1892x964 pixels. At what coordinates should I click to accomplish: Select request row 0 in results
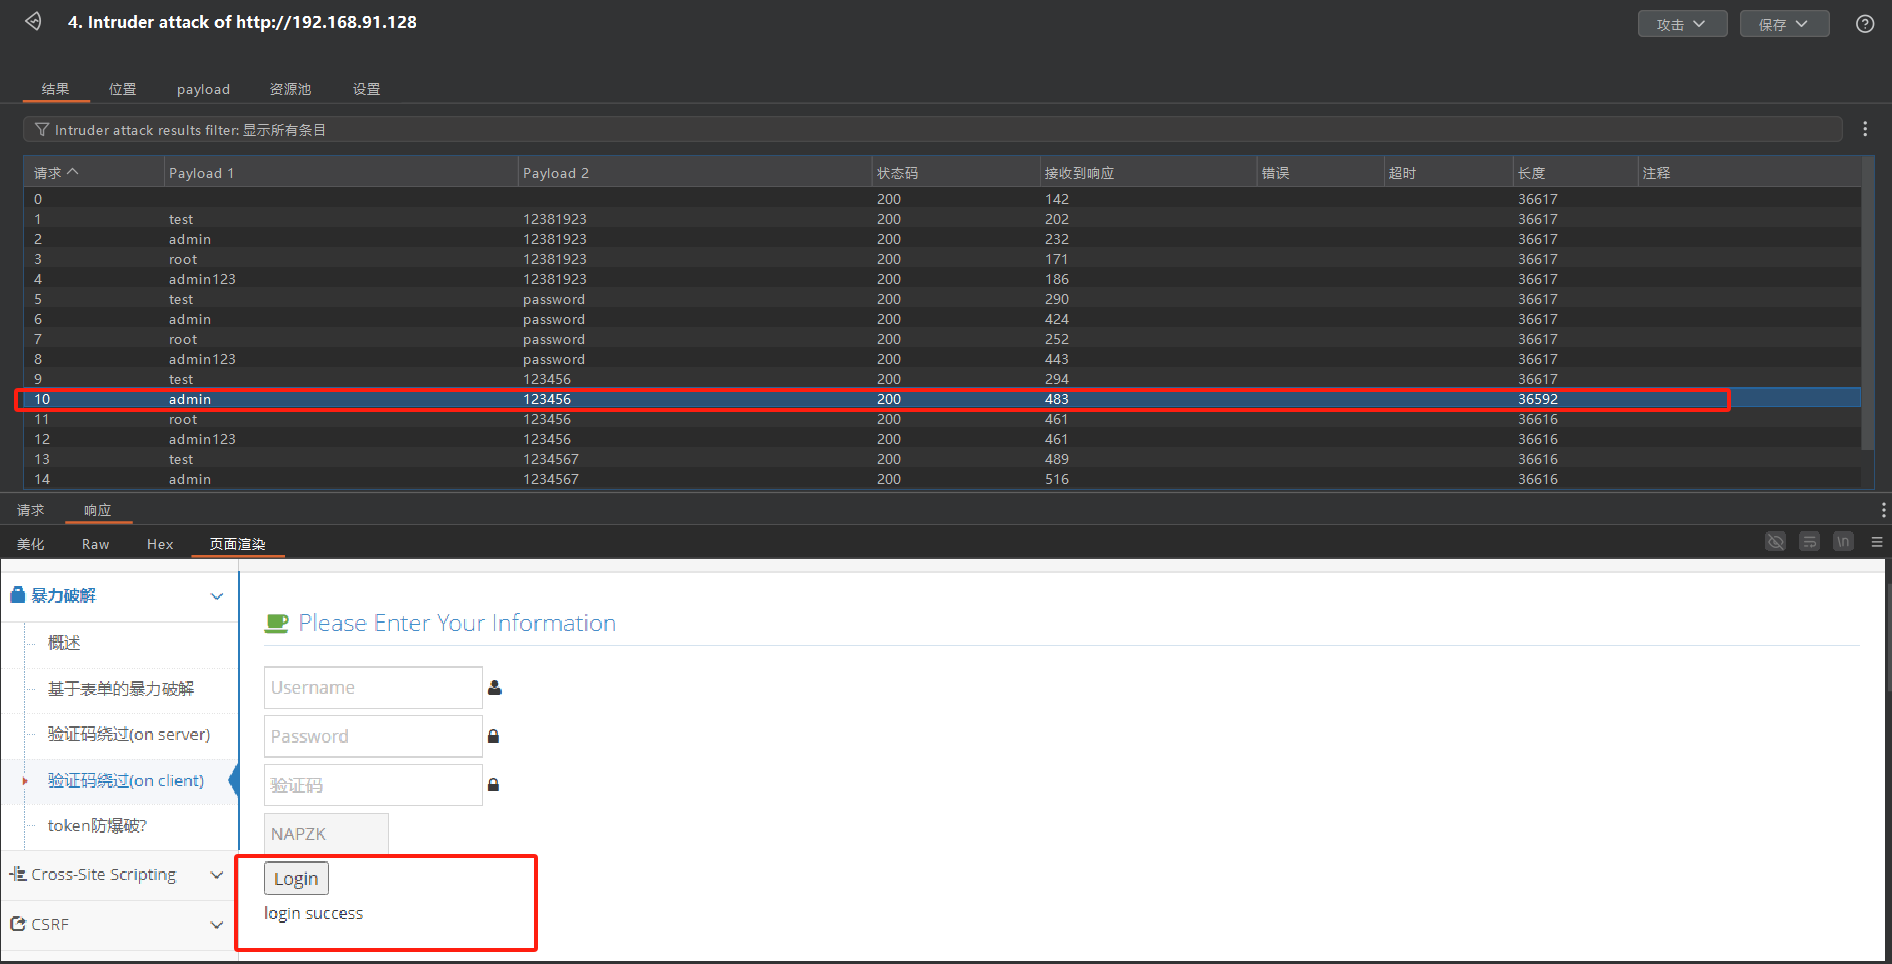942,199
